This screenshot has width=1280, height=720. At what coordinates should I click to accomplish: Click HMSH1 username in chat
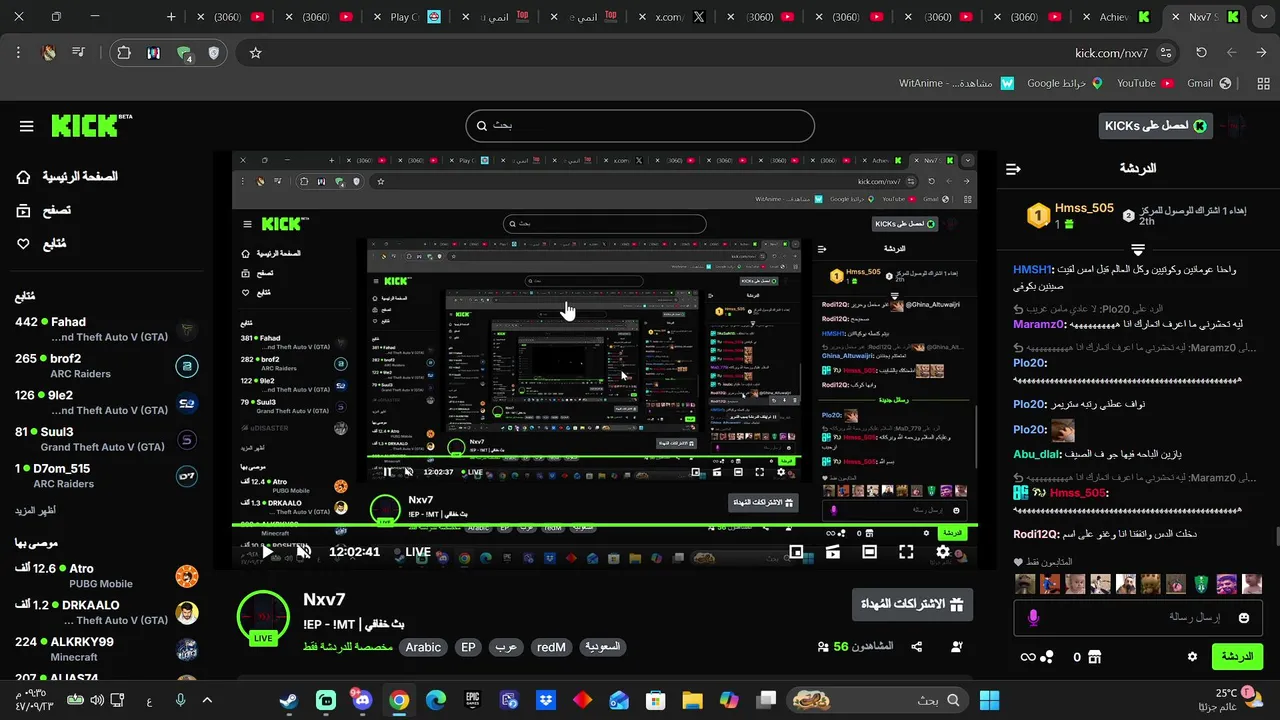(1033, 270)
